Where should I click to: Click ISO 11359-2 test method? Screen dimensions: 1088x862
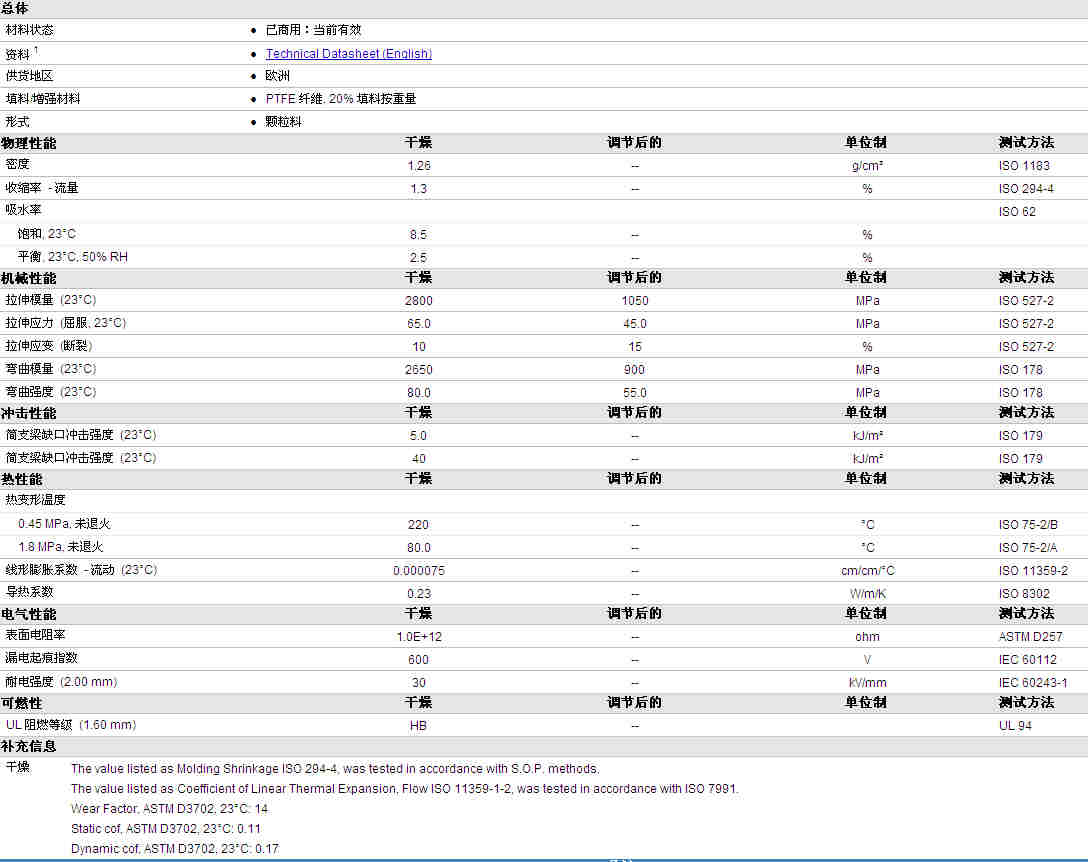point(1034,571)
